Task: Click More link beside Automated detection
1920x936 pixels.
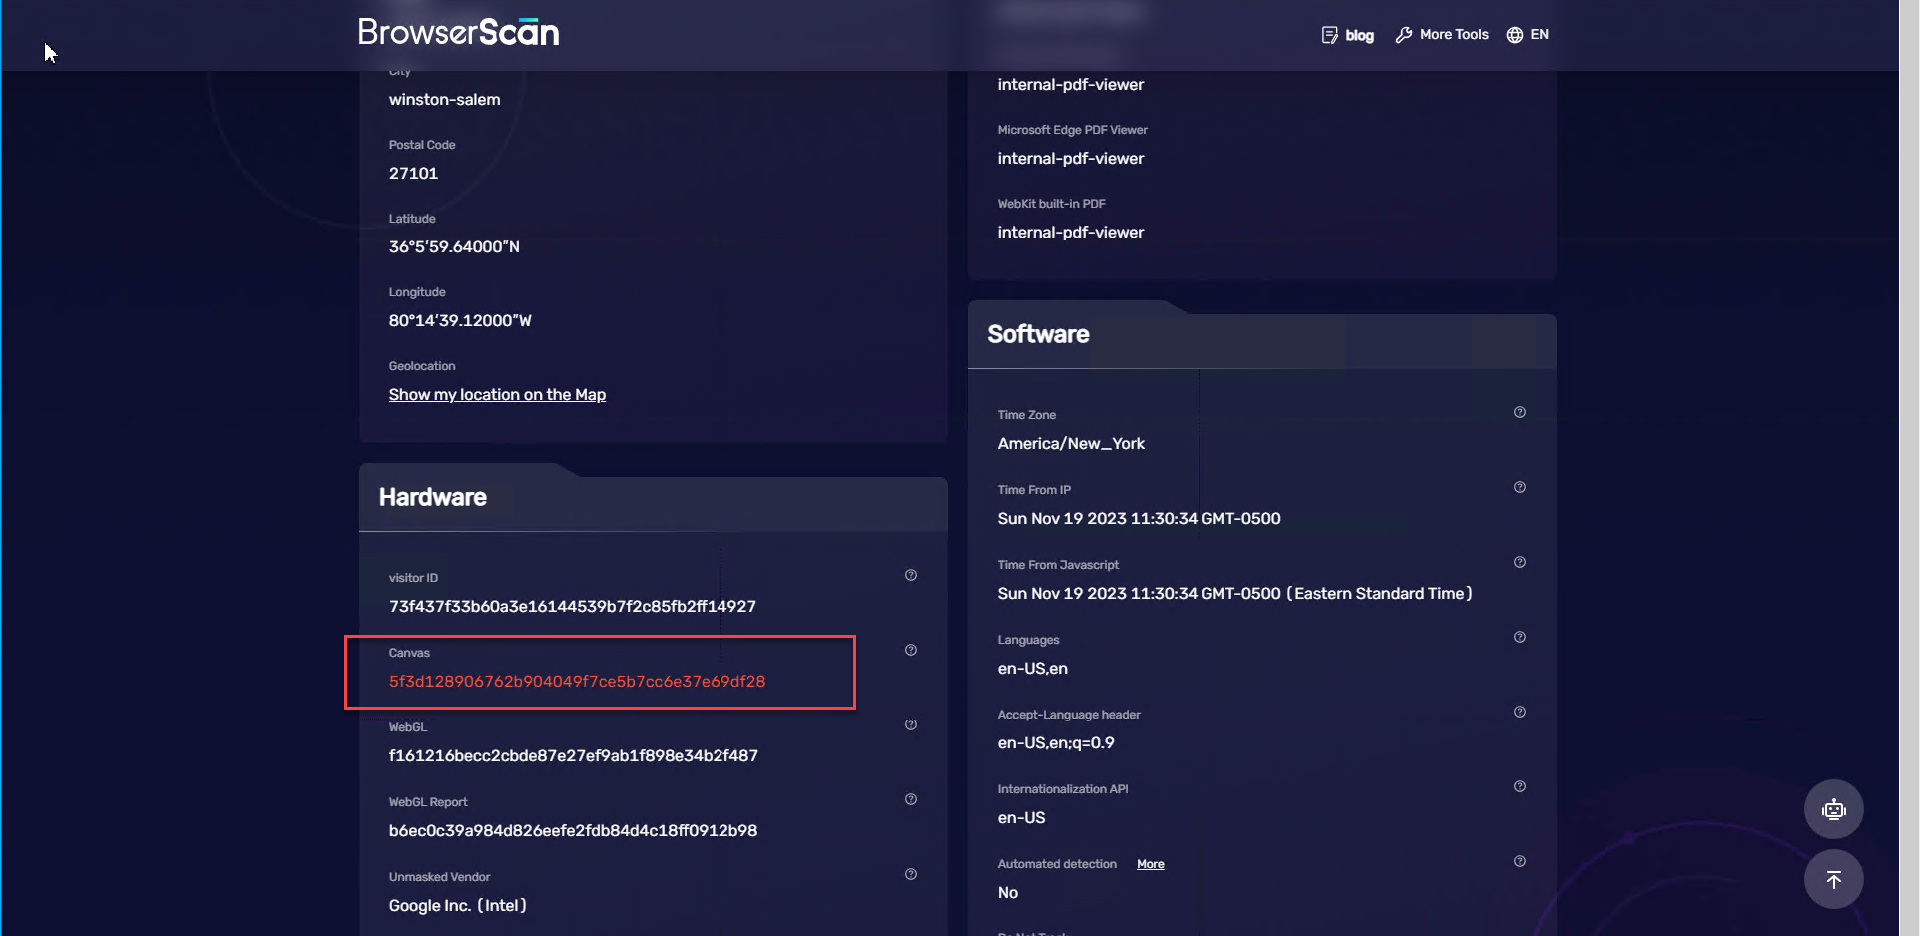Action: [1150, 864]
